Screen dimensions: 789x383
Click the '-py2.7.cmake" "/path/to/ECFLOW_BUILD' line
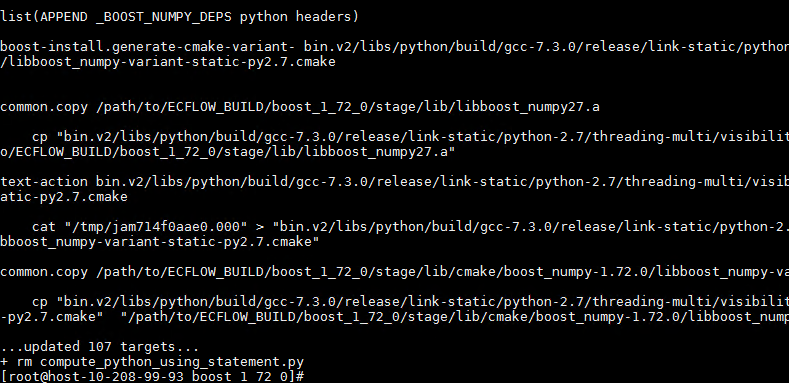pyautogui.click(x=394, y=317)
